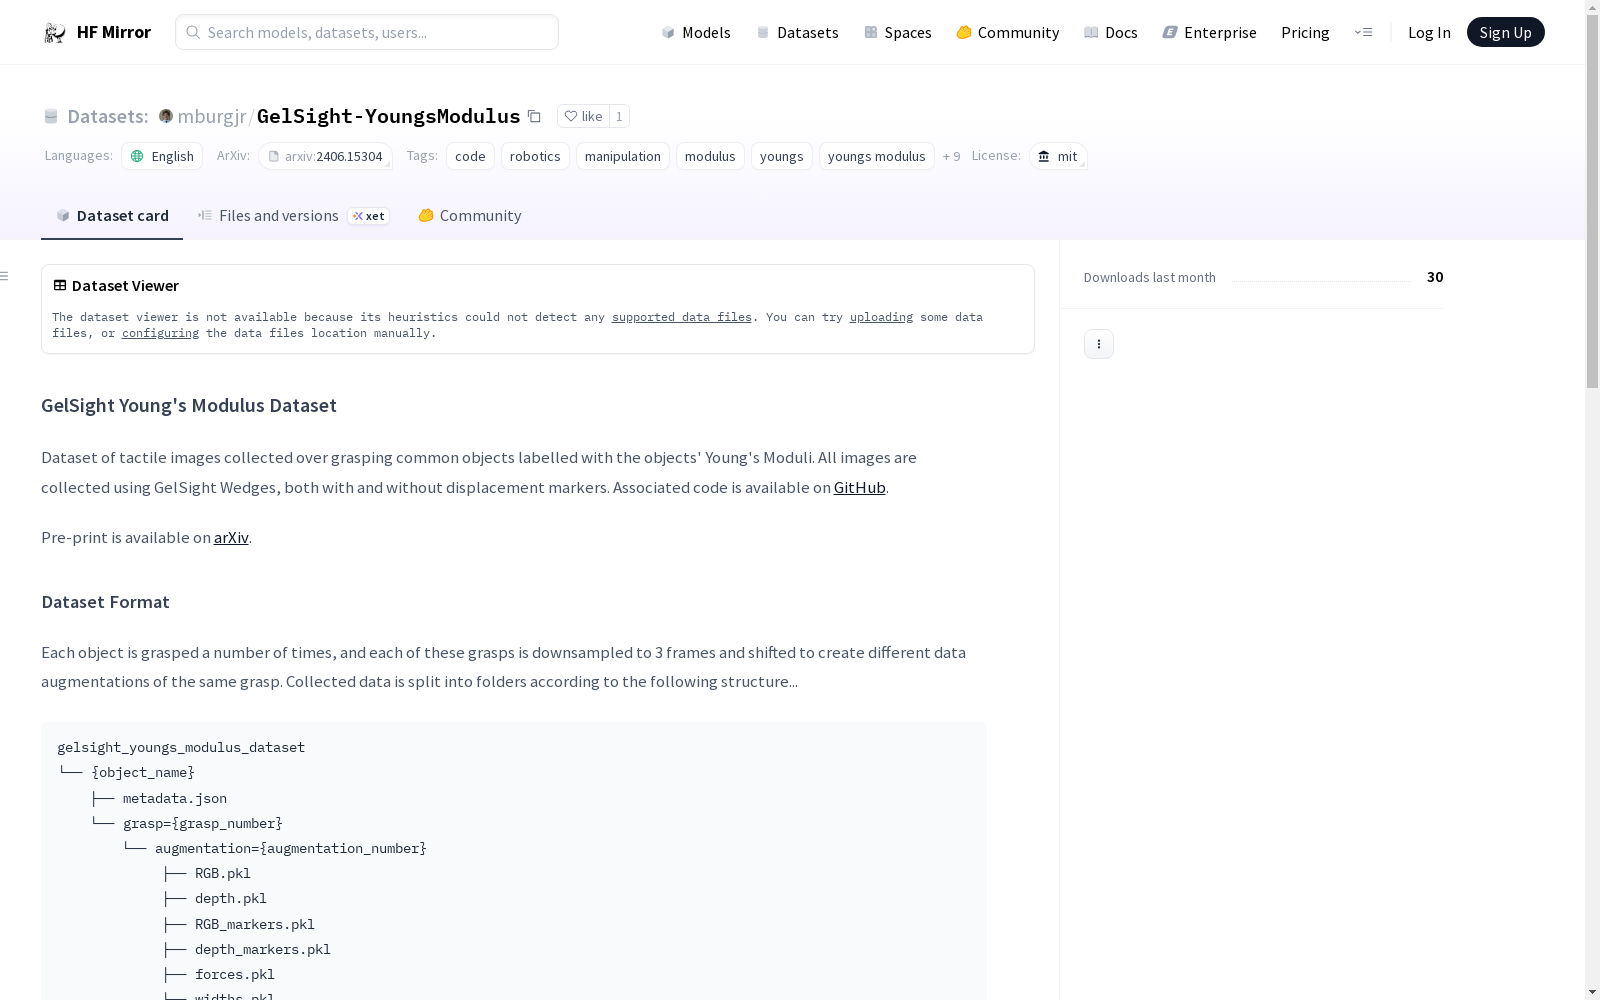The height and width of the screenshot is (1000, 1600).
Task: Switch to the Dataset card tab
Action: pyautogui.click(x=112, y=215)
